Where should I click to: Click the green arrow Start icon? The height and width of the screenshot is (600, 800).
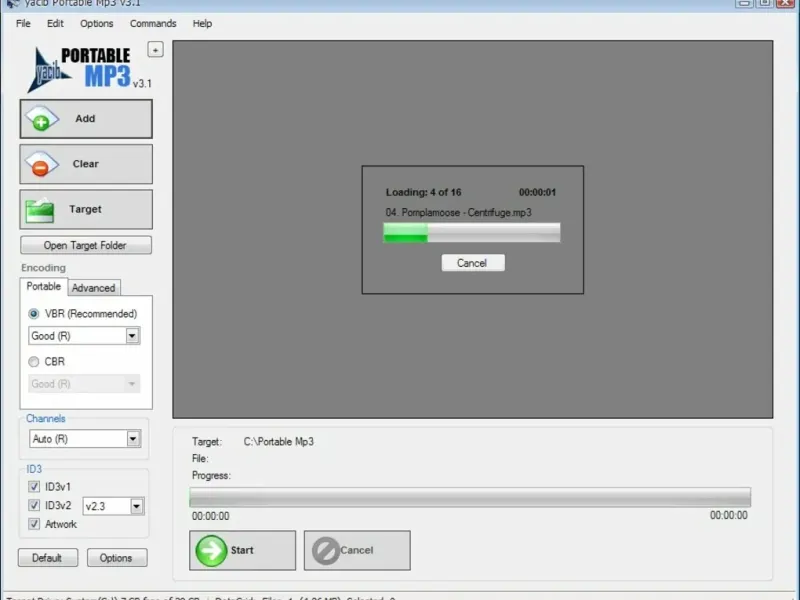pos(211,551)
